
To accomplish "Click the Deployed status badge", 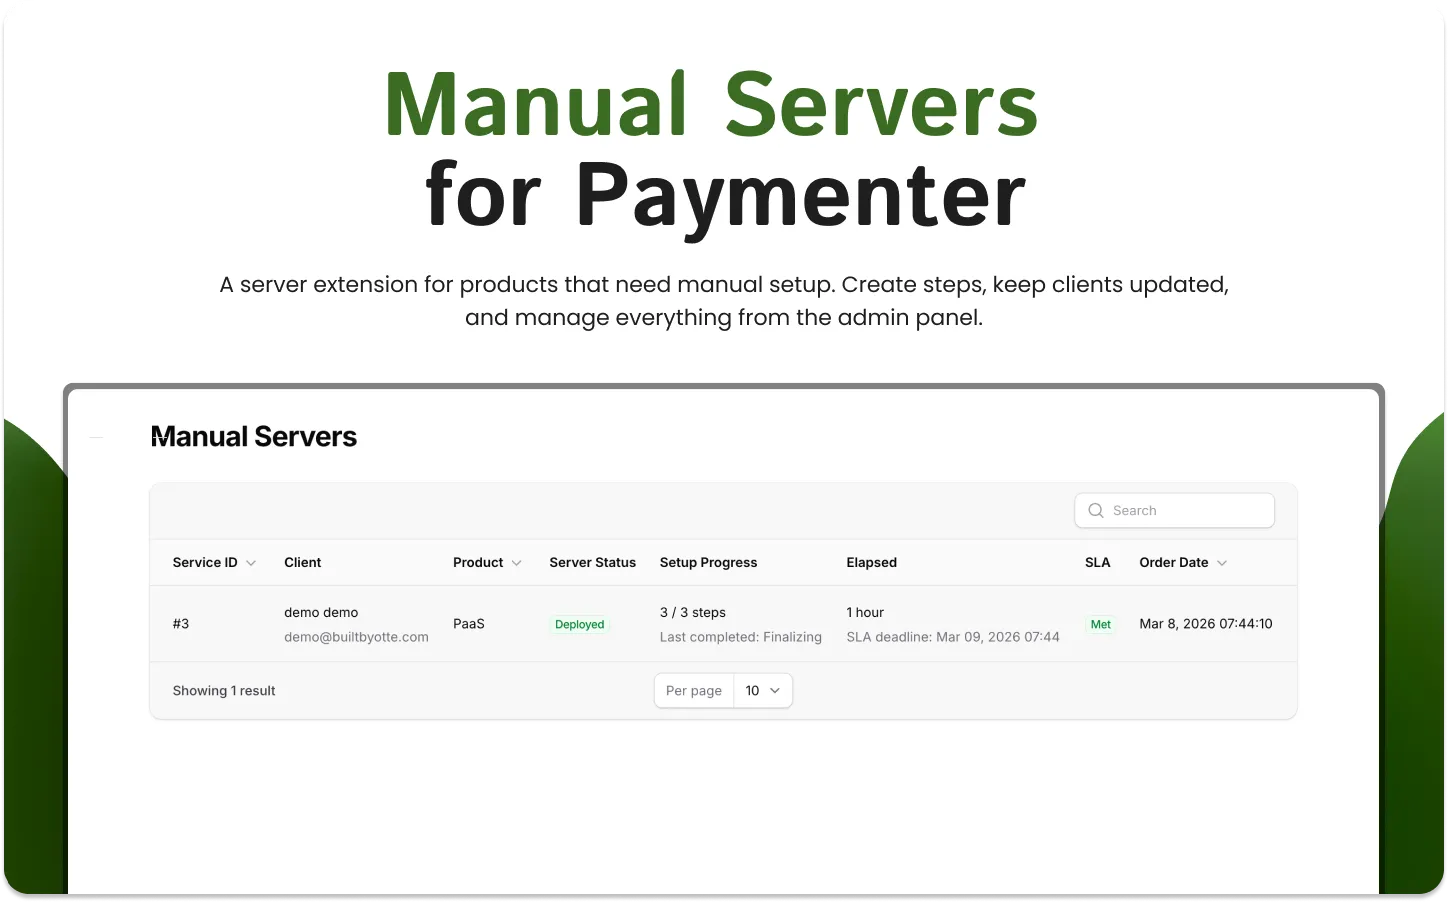I will (x=579, y=624).
